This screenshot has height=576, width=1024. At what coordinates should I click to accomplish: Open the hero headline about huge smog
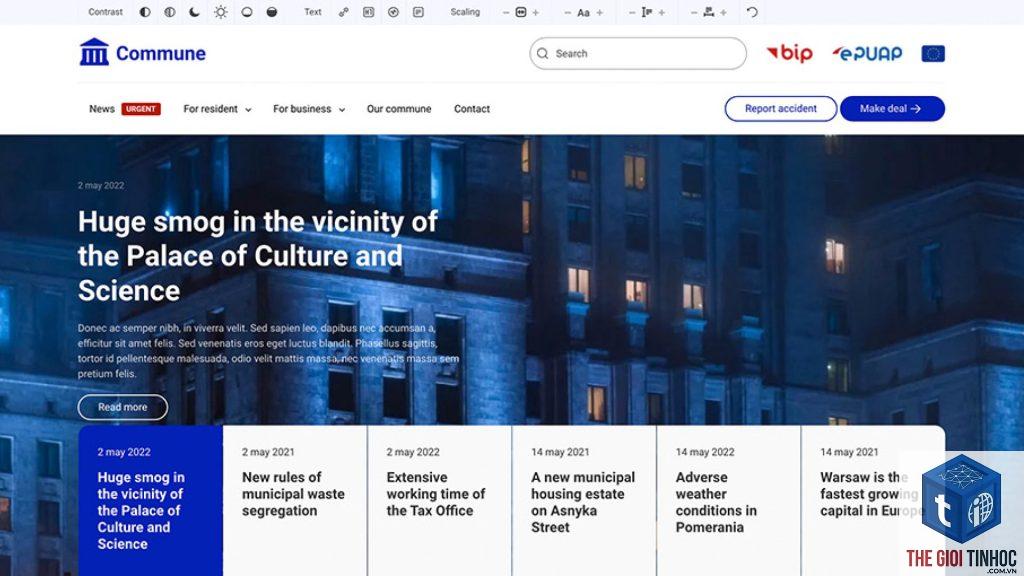pos(258,256)
